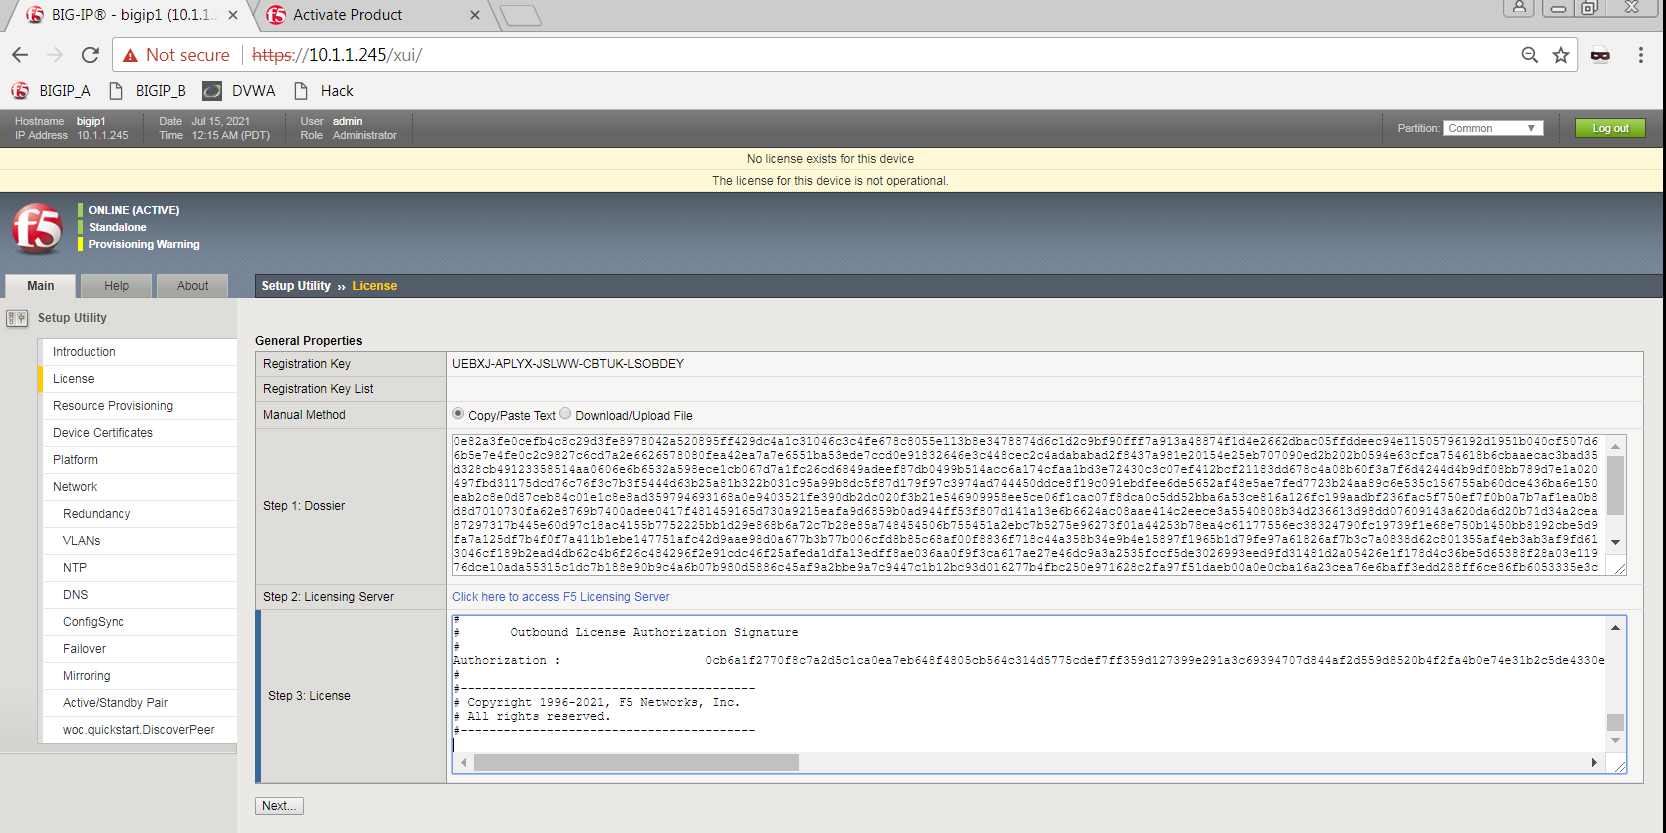Open woc.quickstart.DiscoverPeer in sidebar
Image resolution: width=1666 pixels, height=833 pixels.
138,730
